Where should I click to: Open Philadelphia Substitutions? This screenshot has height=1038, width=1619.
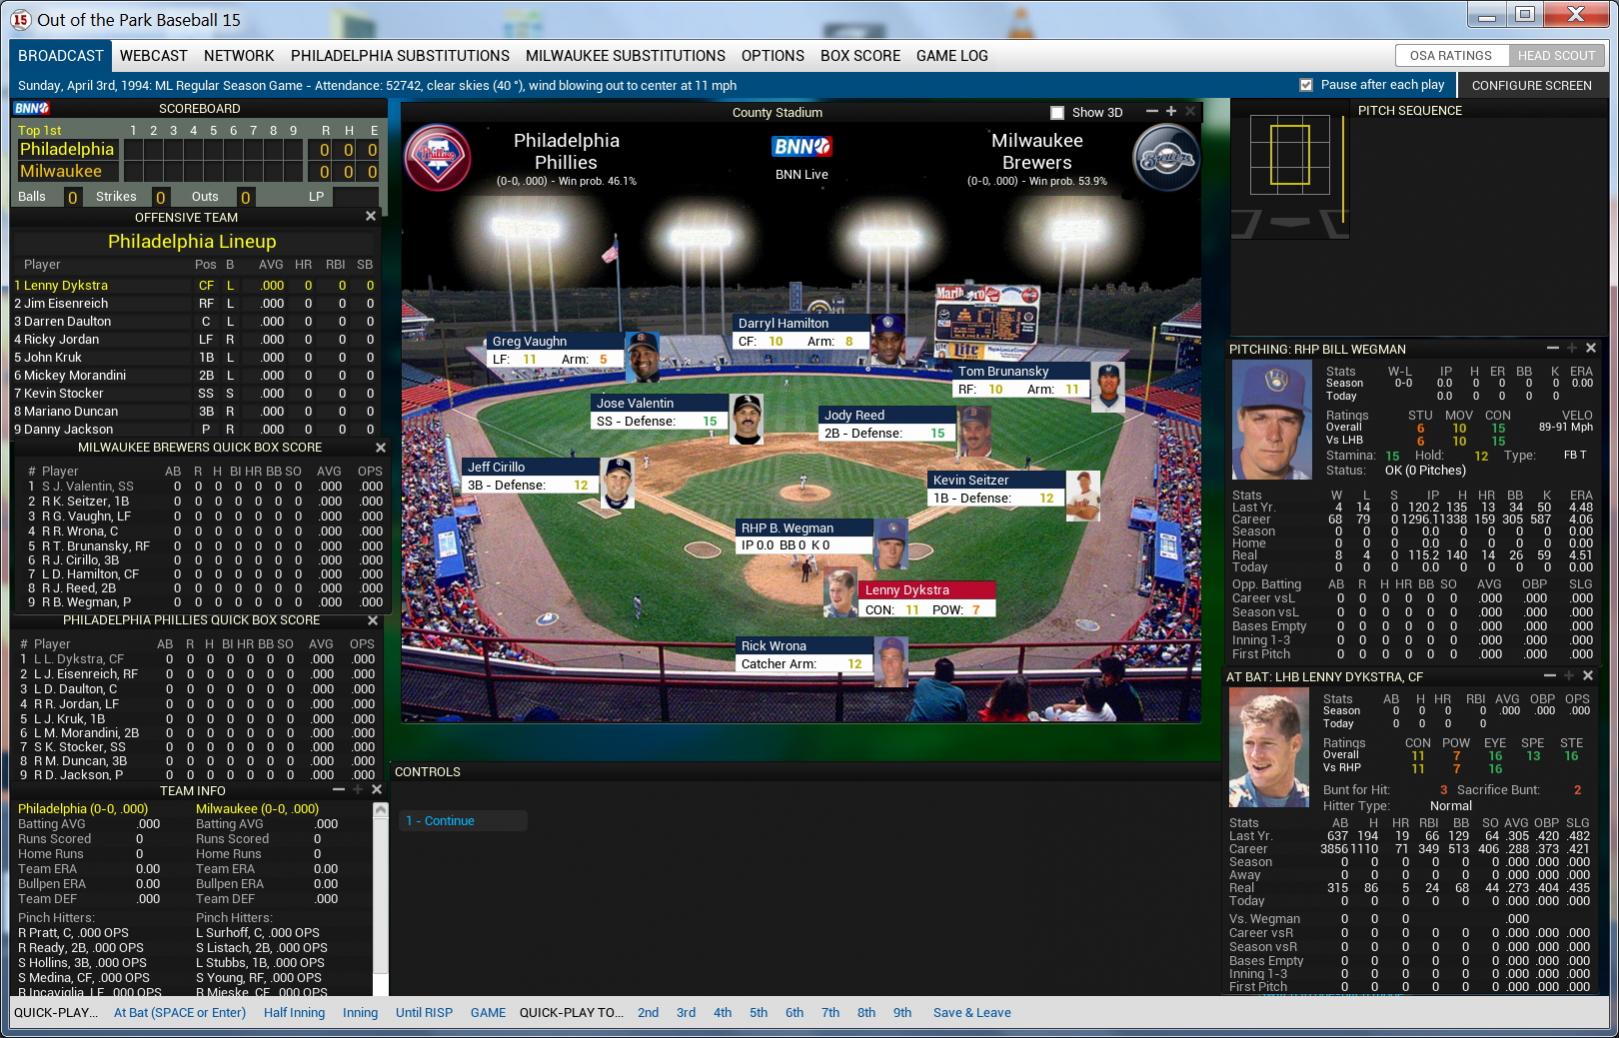(x=400, y=56)
